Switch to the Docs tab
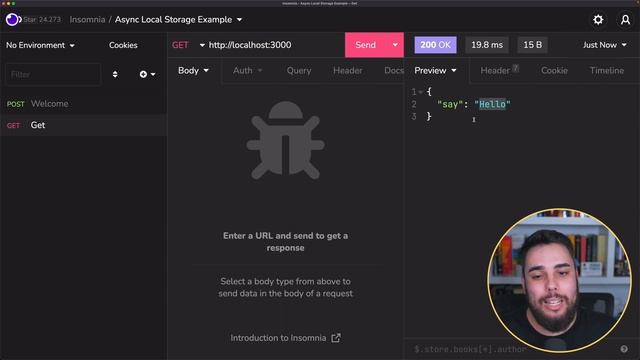Screen dimensions: 640x360 click(394, 71)
